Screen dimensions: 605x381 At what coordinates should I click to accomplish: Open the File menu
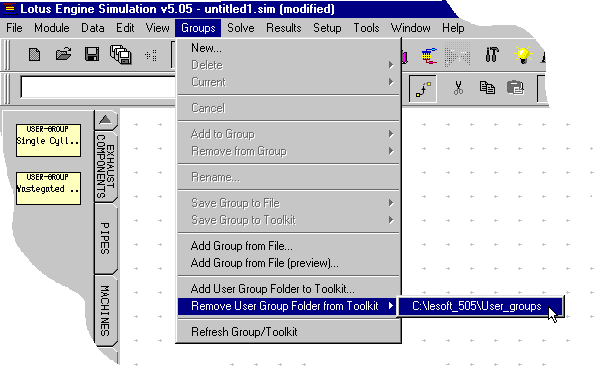coord(14,28)
